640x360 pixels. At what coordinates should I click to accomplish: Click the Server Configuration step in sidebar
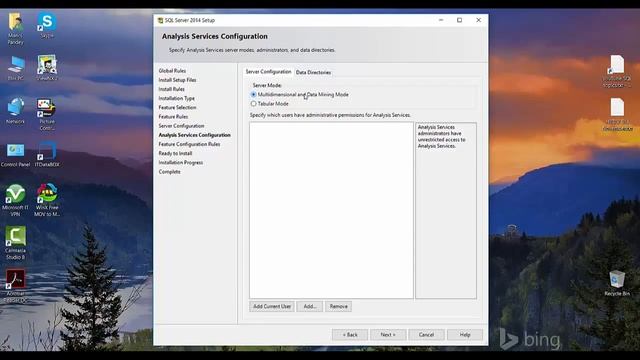click(181, 126)
